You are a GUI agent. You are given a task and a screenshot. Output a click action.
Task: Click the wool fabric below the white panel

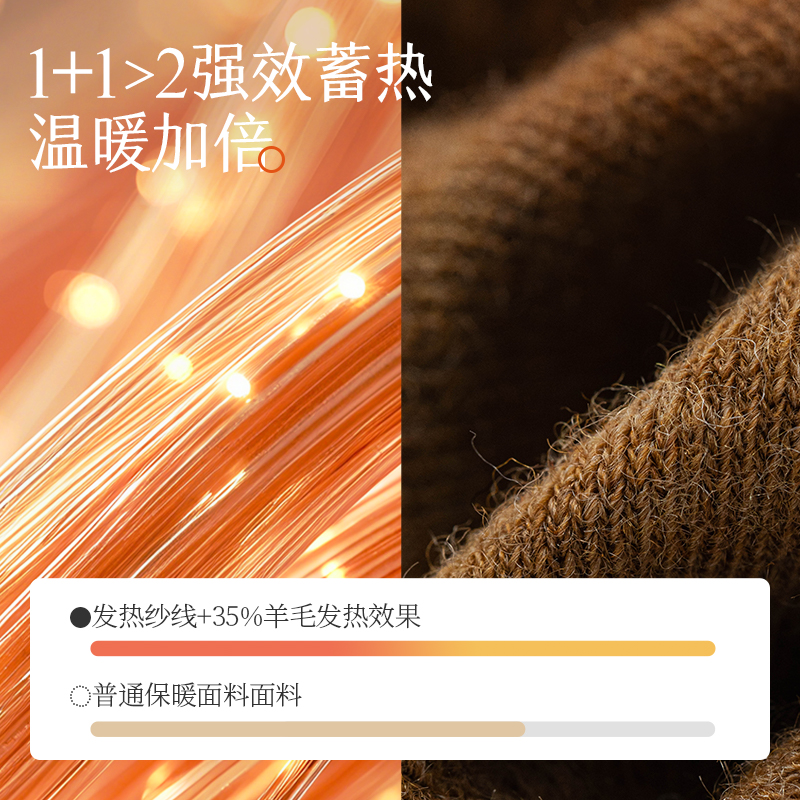tap(601, 780)
